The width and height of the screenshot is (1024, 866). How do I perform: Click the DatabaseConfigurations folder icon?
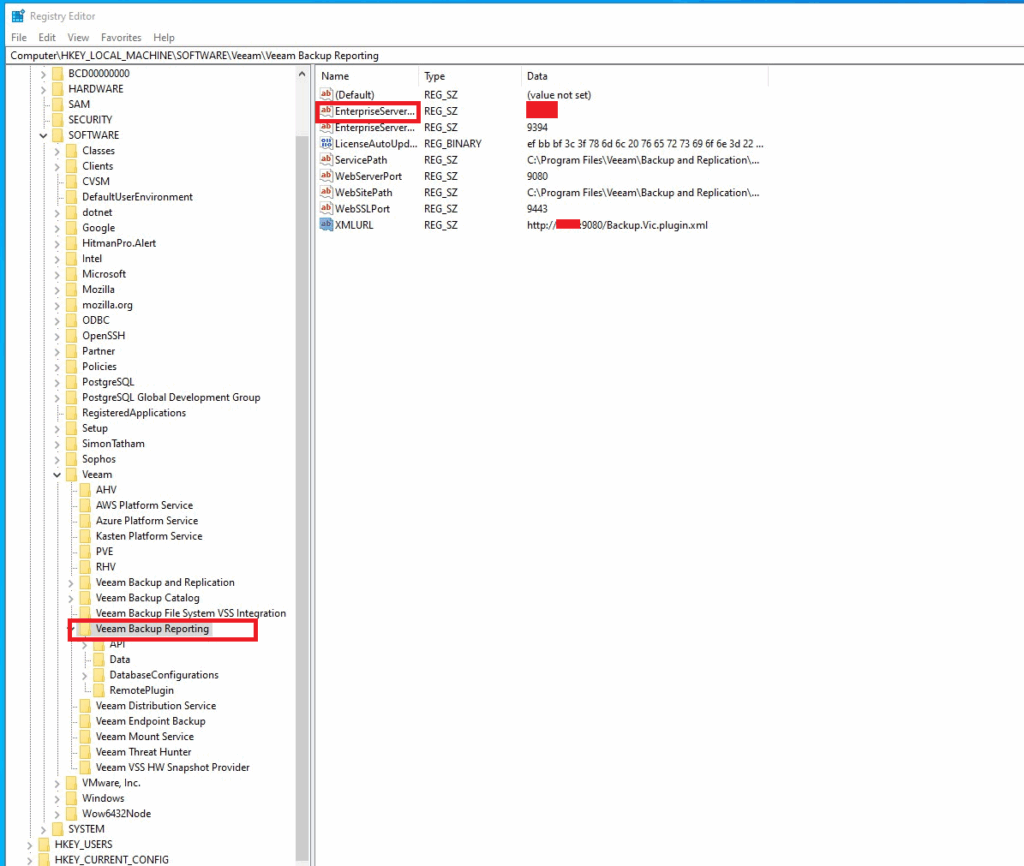pos(99,675)
